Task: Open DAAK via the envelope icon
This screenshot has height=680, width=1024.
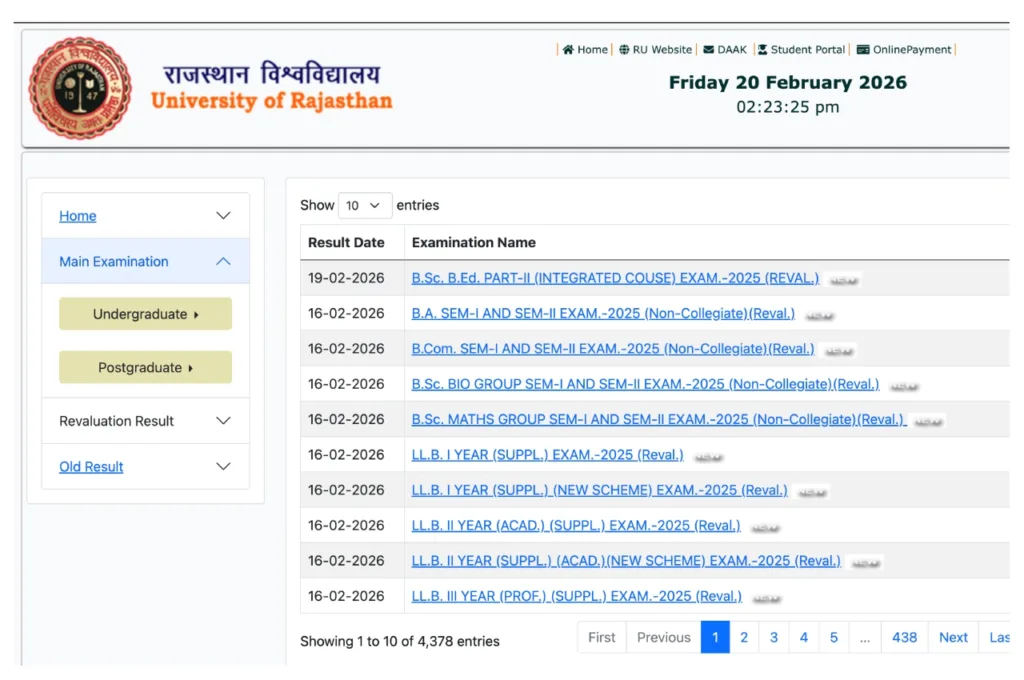Action: 709,49
